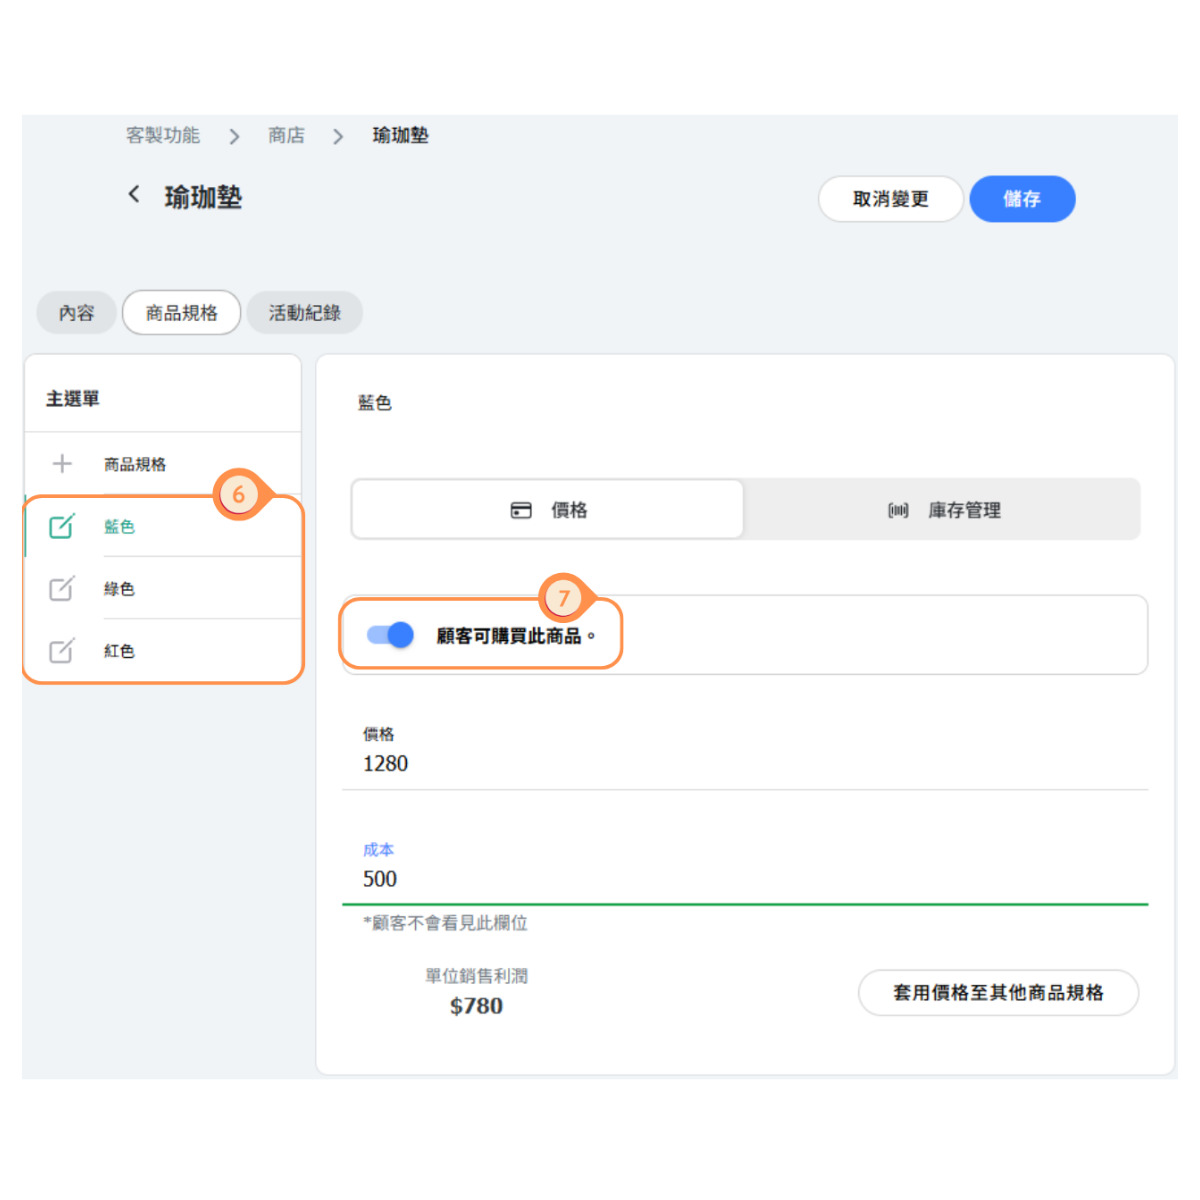The width and height of the screenshot is (1200, 1200).
Task: Click 套用價格至其他商品規格 button
Action: click(x=998, y=993)
